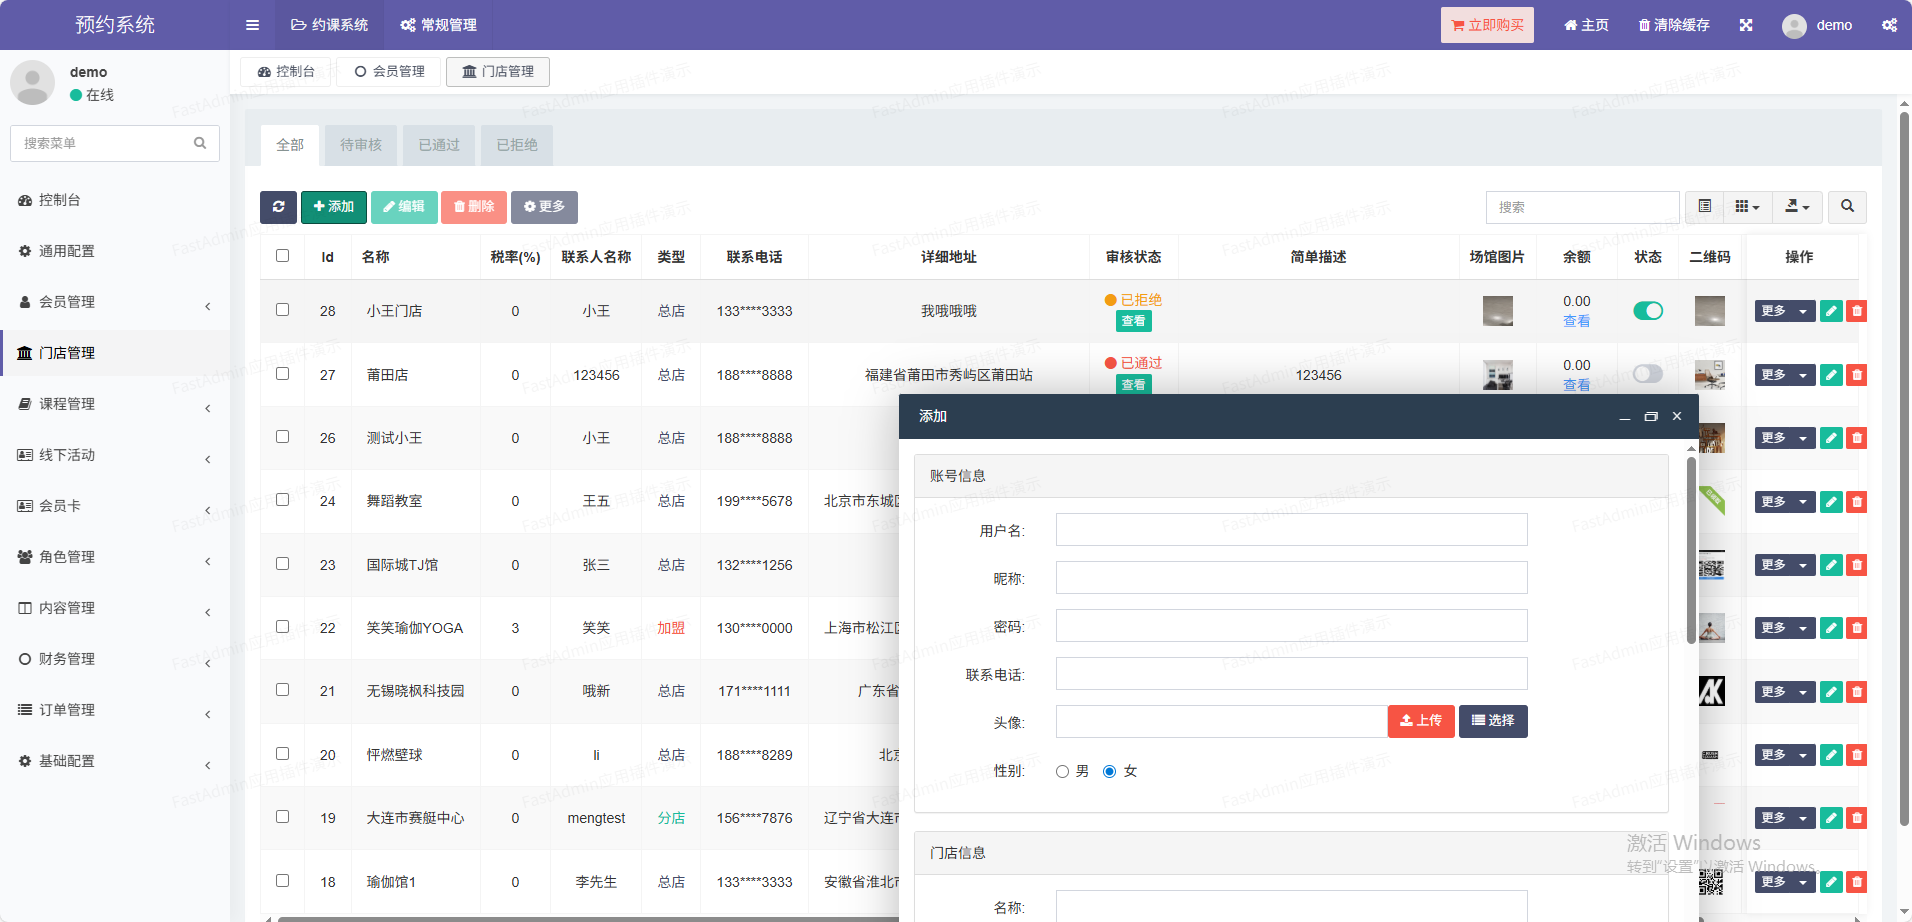
Task: Click the fullscreen icon in top bar
Action: click(x=1746, y=25)
